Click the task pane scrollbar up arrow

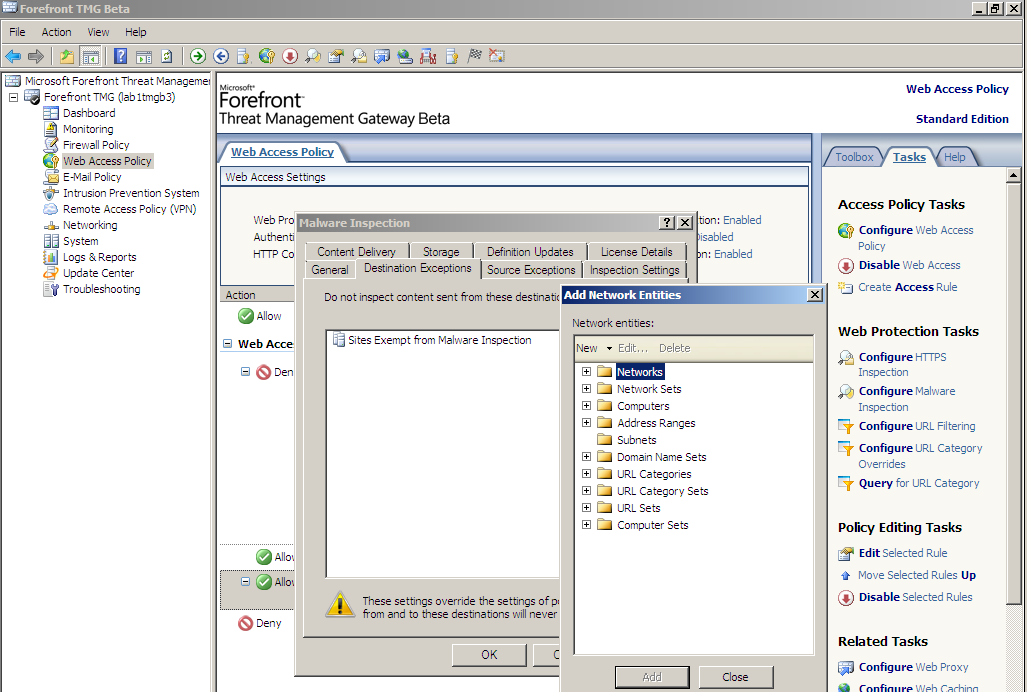[x=1013, y=175]
